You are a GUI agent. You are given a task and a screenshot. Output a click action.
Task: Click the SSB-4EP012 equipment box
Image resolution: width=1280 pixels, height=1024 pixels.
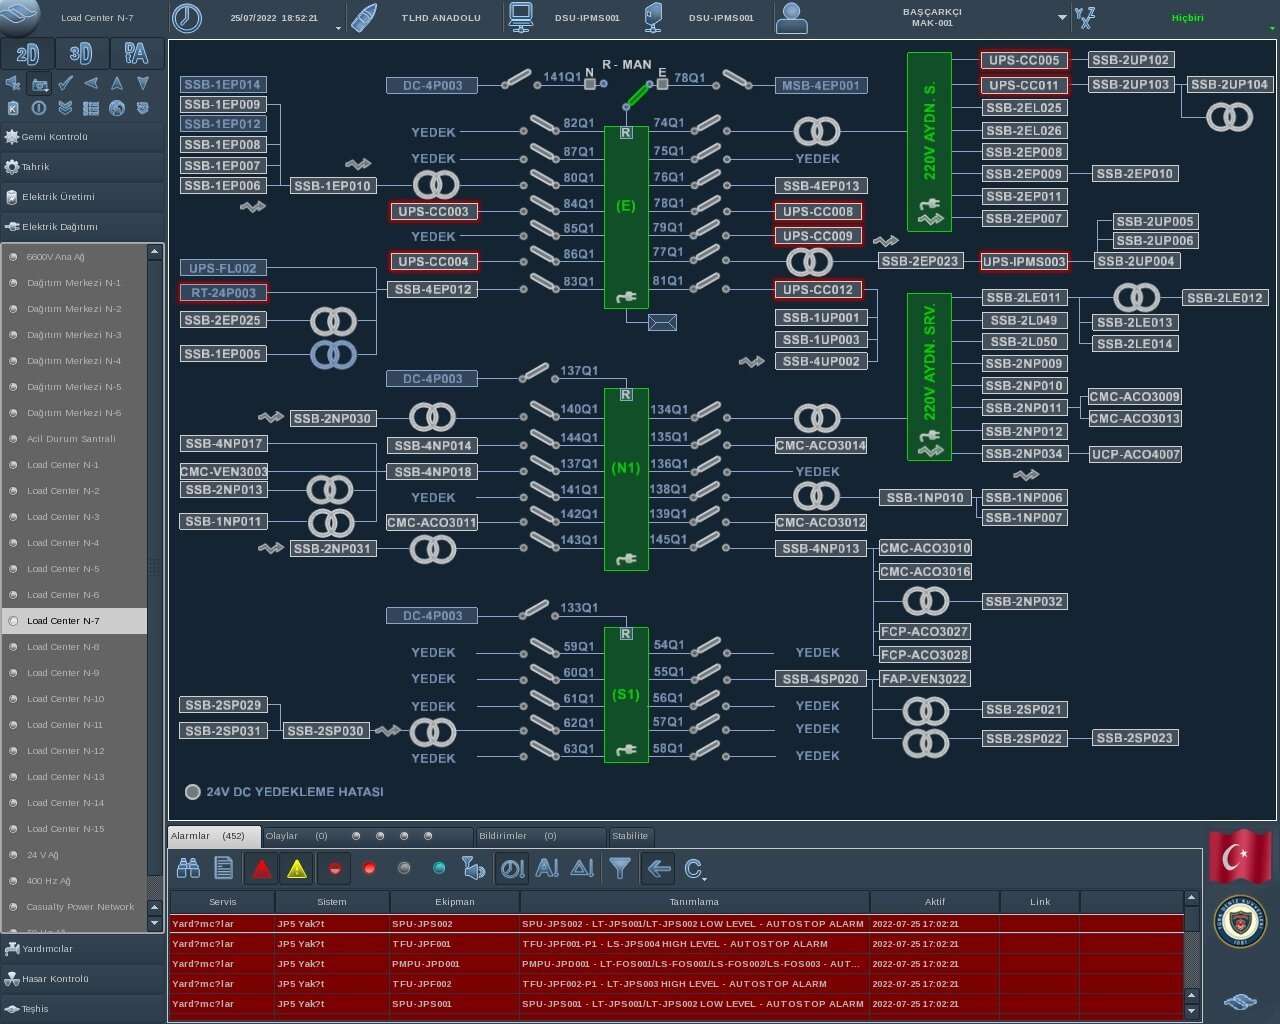[x=433, y=289]
